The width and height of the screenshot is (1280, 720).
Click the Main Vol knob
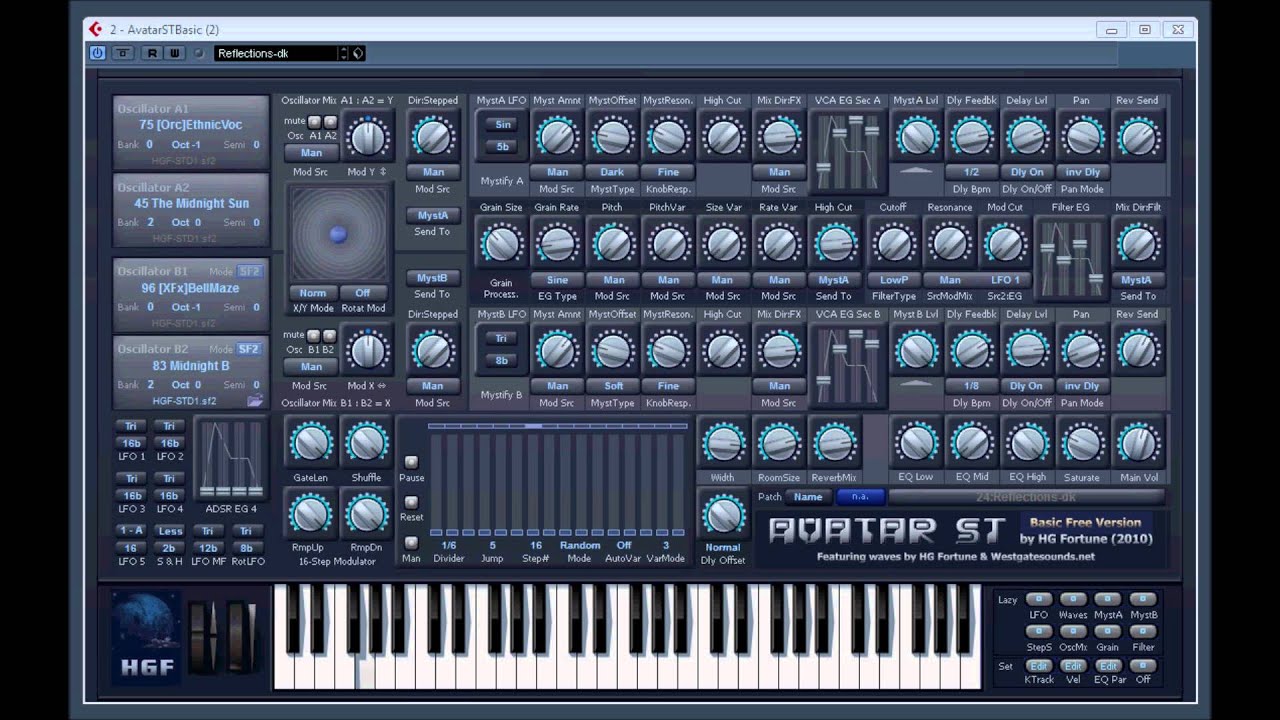pyautogui.click(x=1138, y=444)
